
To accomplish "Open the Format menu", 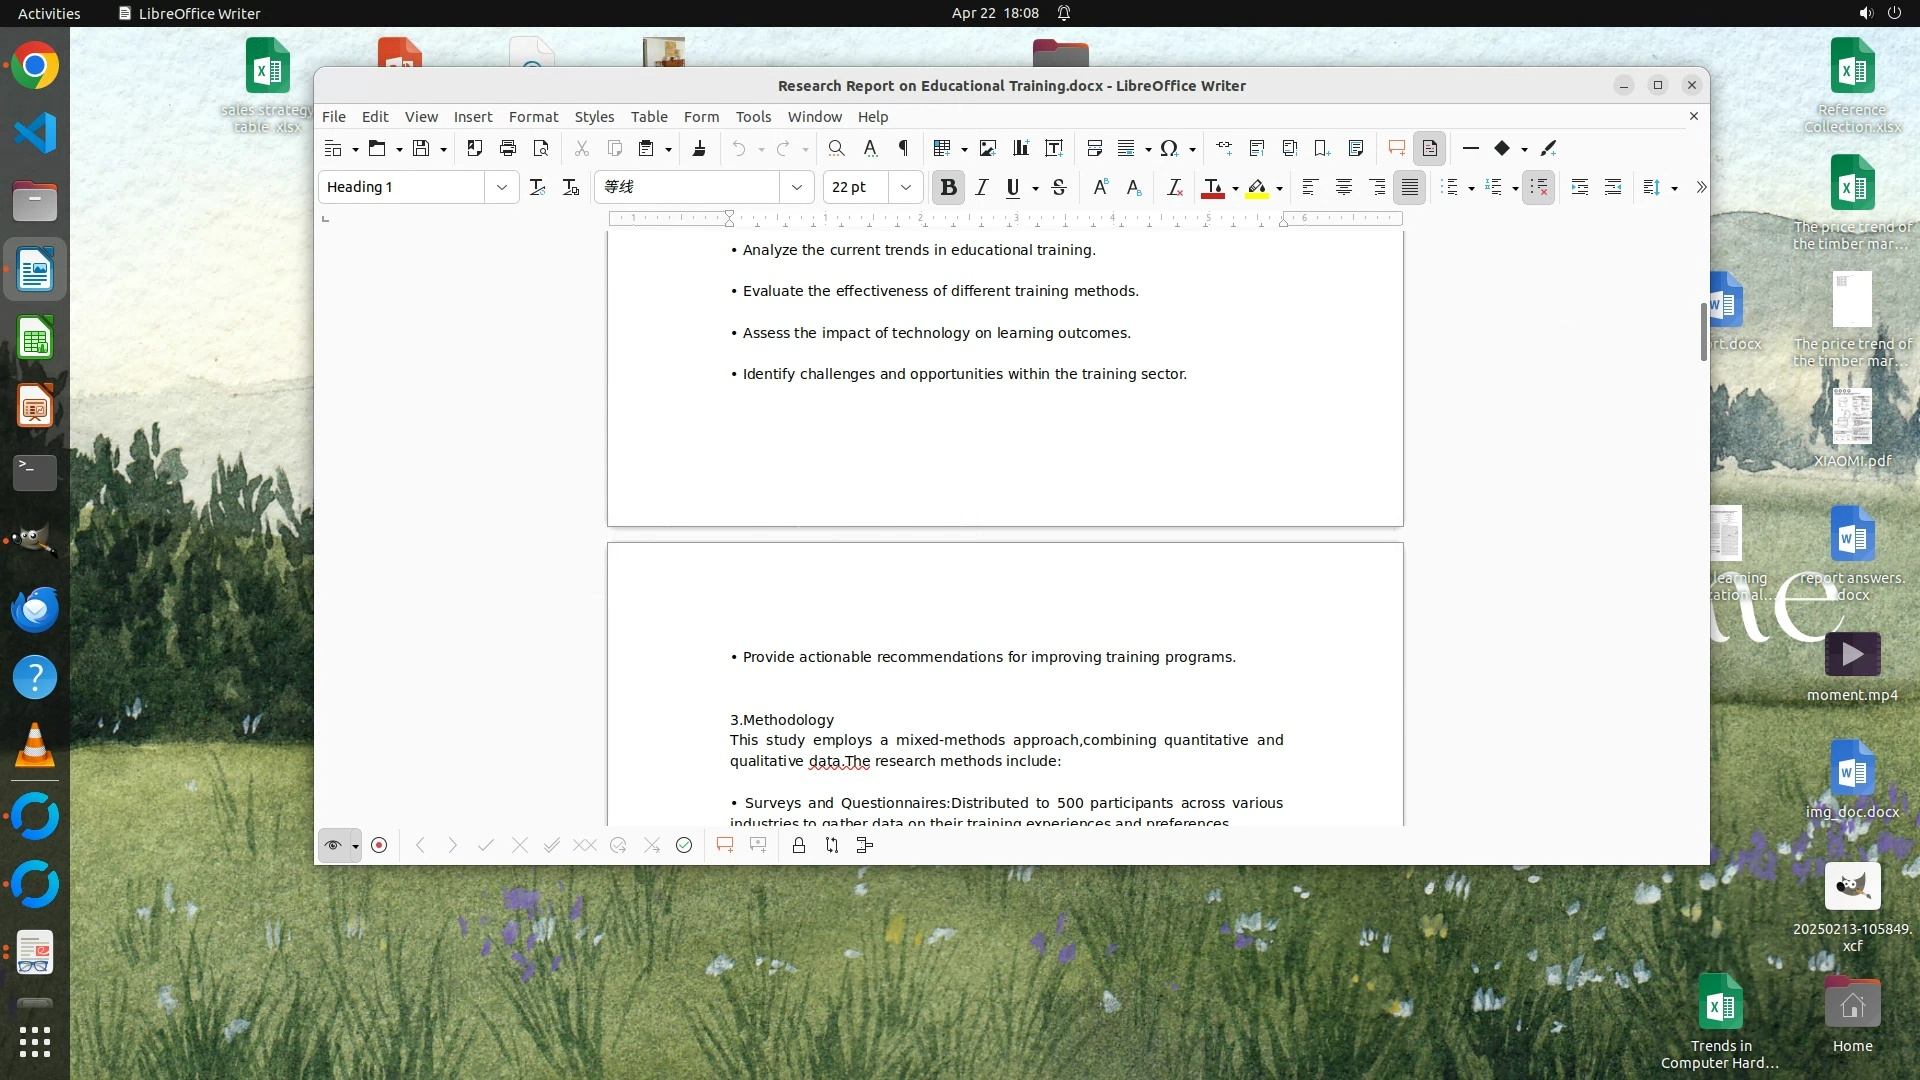I will pos(533,117).
